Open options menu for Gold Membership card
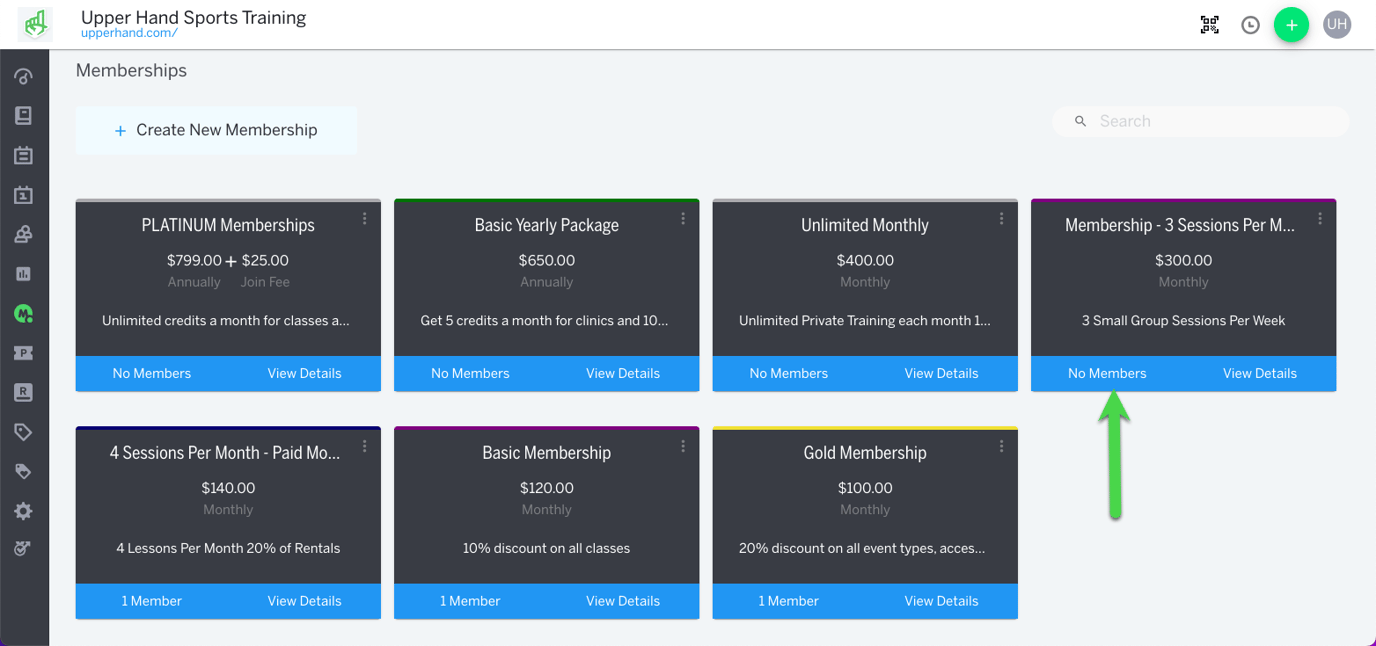The height and width of the screenshot is (646, 1376). pyautogui.click(x=1001, y=447)
